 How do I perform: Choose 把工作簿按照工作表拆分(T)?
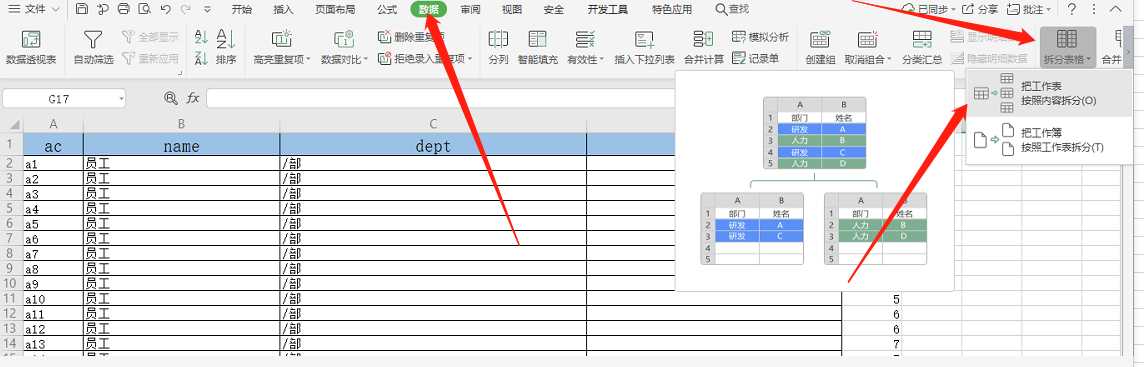pyautogui.click(x=1048, y=140)
